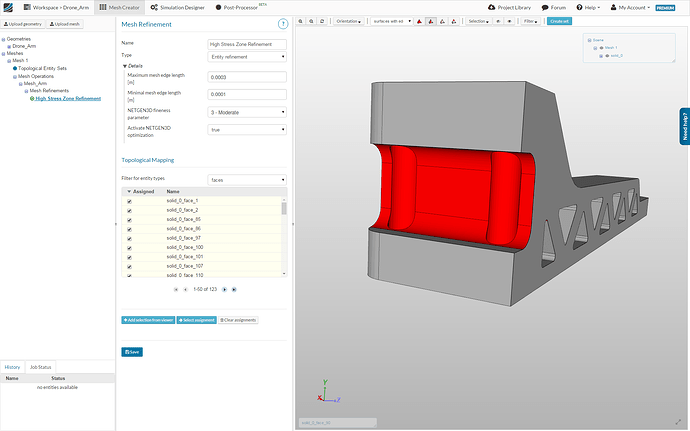Toggle the solid_0_face_85 checkbox

[129, 219]
